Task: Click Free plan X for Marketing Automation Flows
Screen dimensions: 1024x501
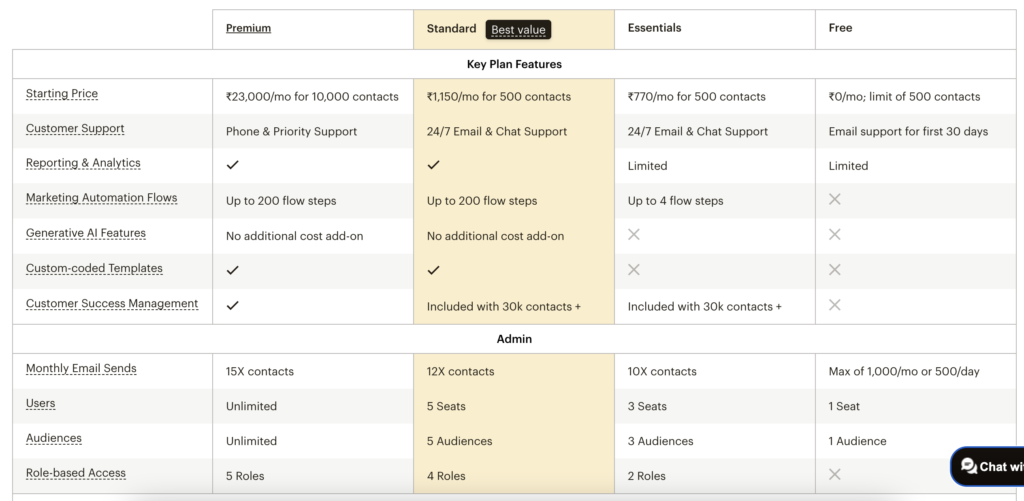Action: pos(835,200)
